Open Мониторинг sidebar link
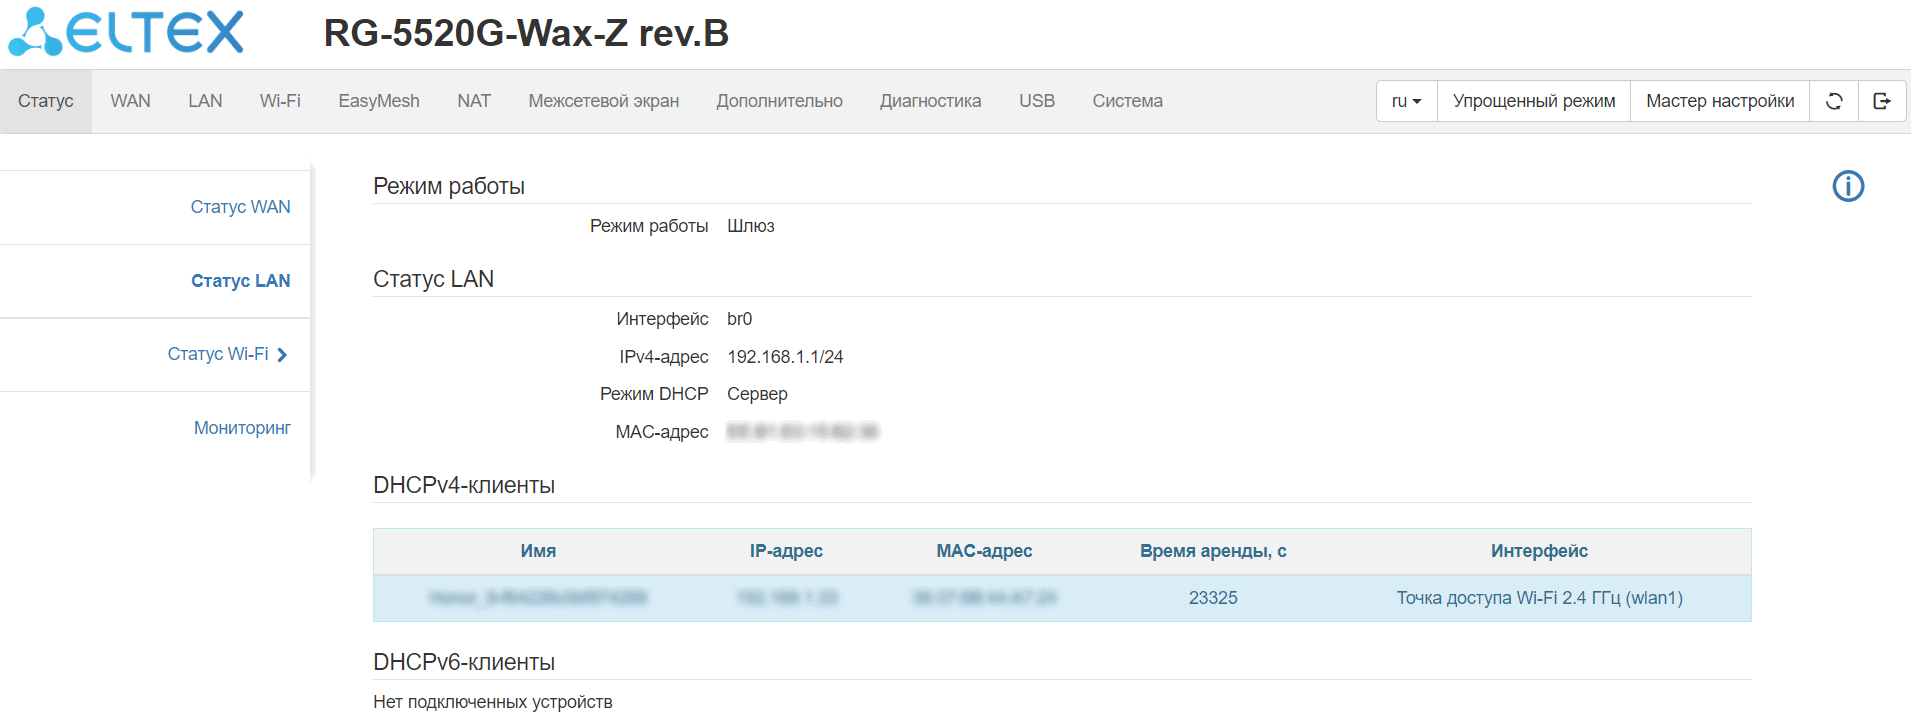 point(242,428)
